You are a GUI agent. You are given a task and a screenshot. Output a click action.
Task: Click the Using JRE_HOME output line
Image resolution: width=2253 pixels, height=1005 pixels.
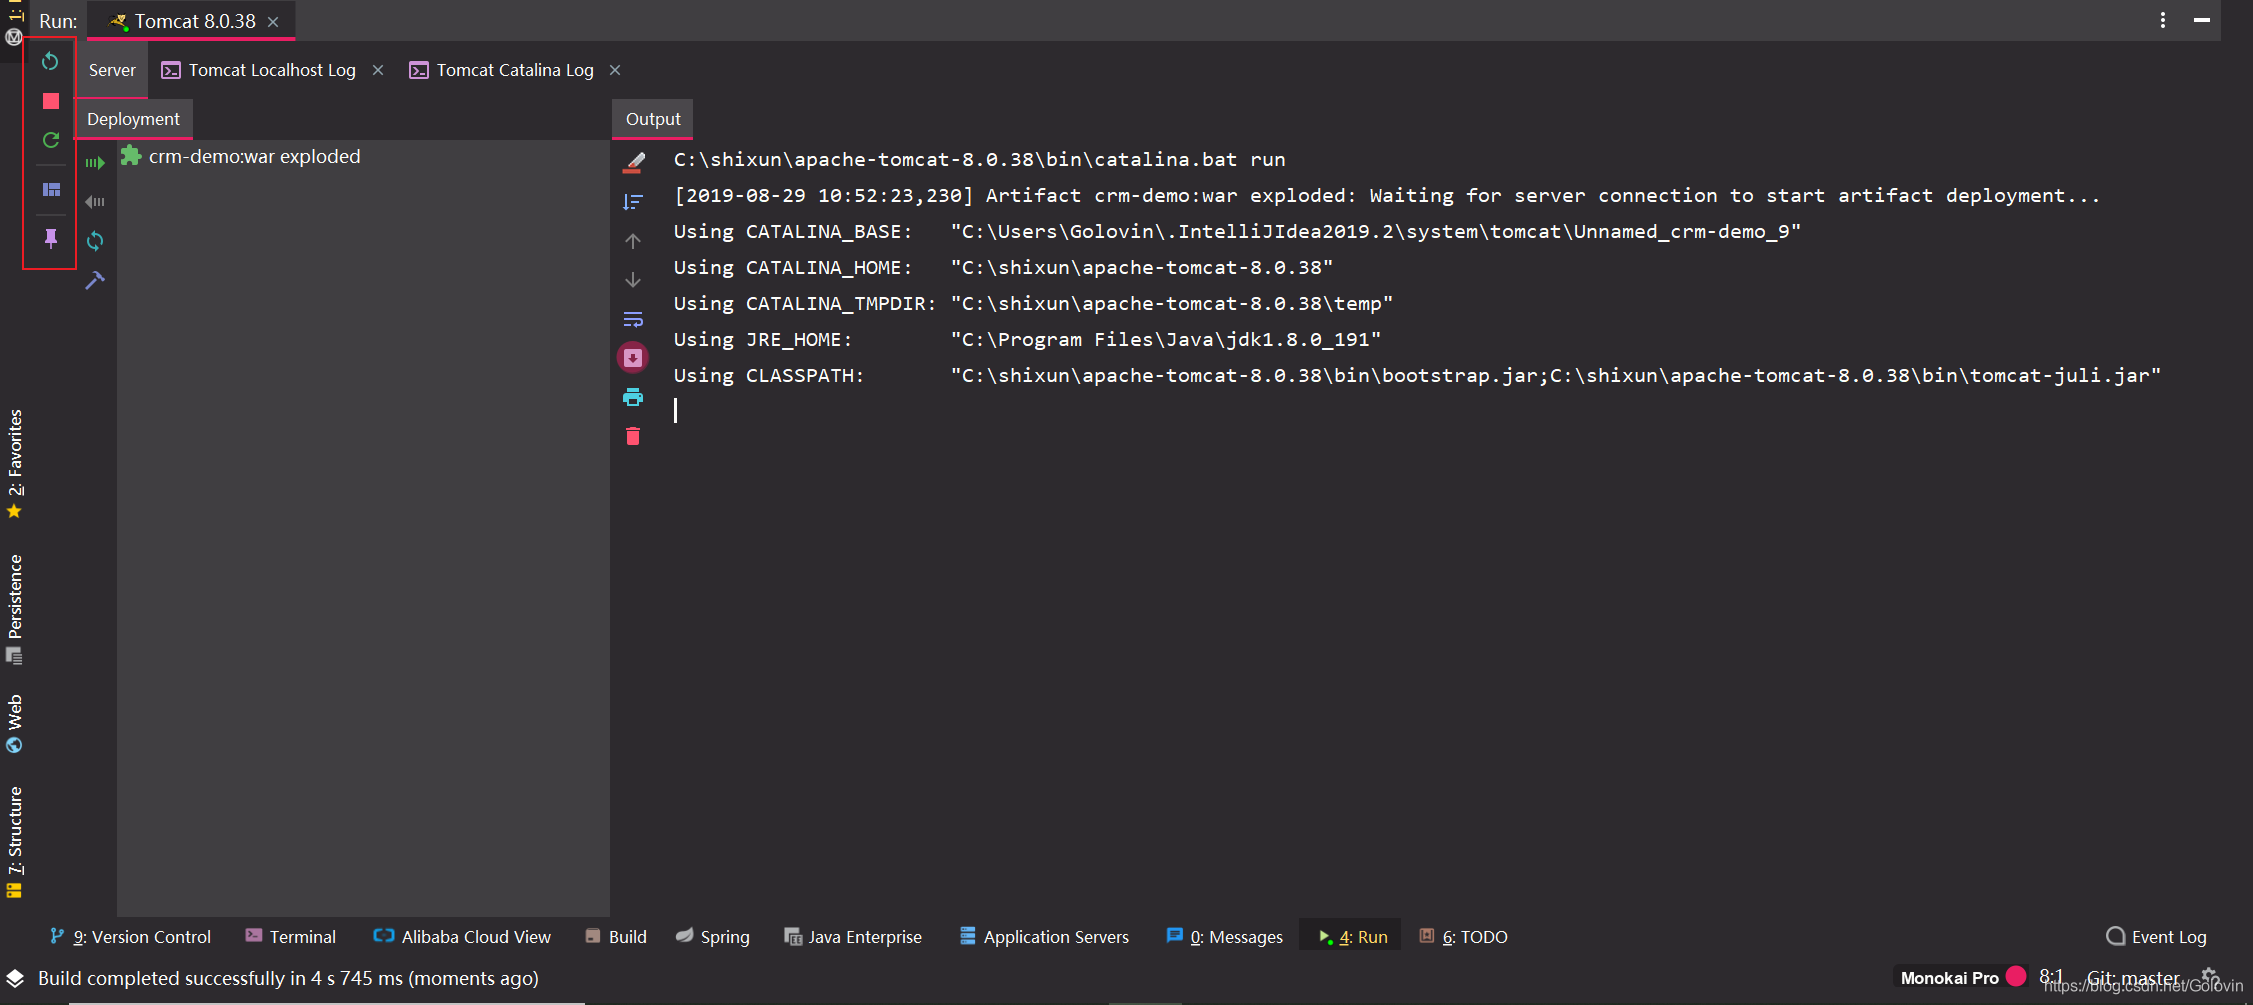click(1027, 340)
